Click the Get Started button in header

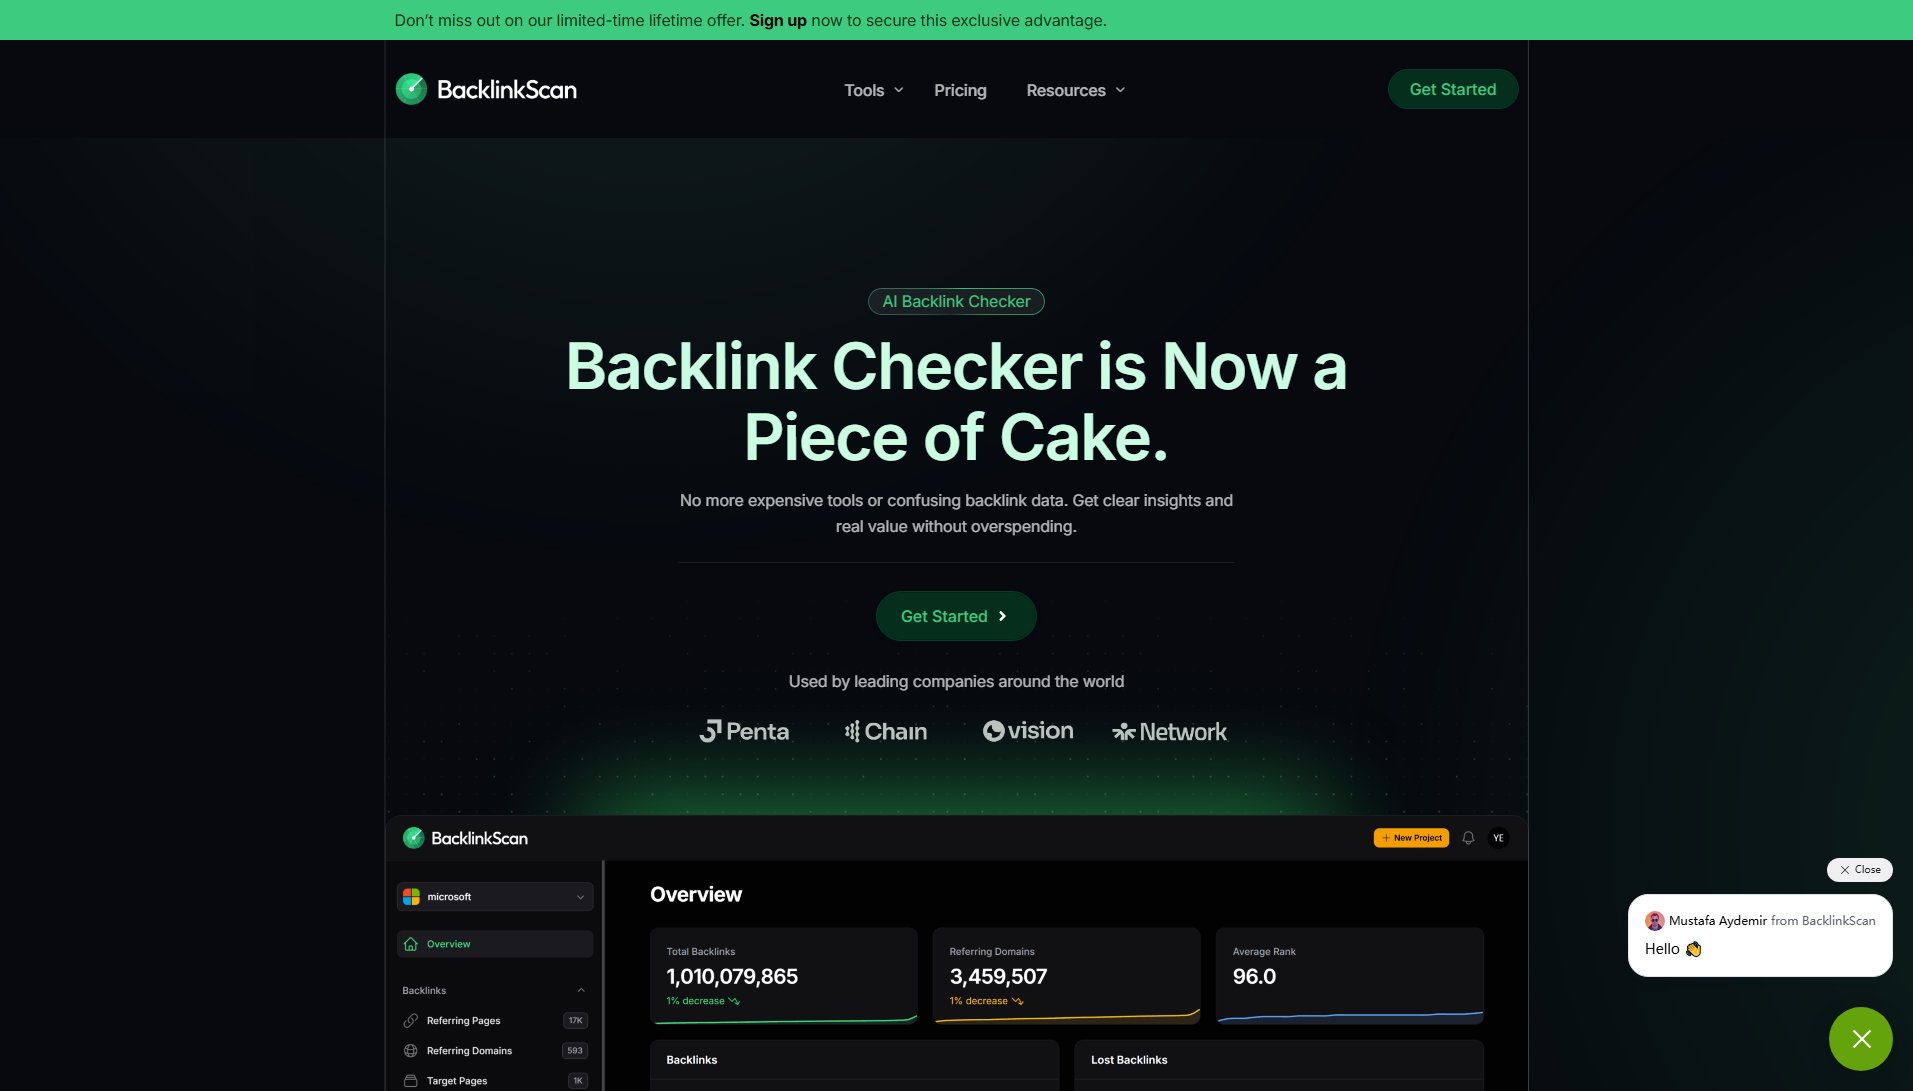pos(1452,89)
